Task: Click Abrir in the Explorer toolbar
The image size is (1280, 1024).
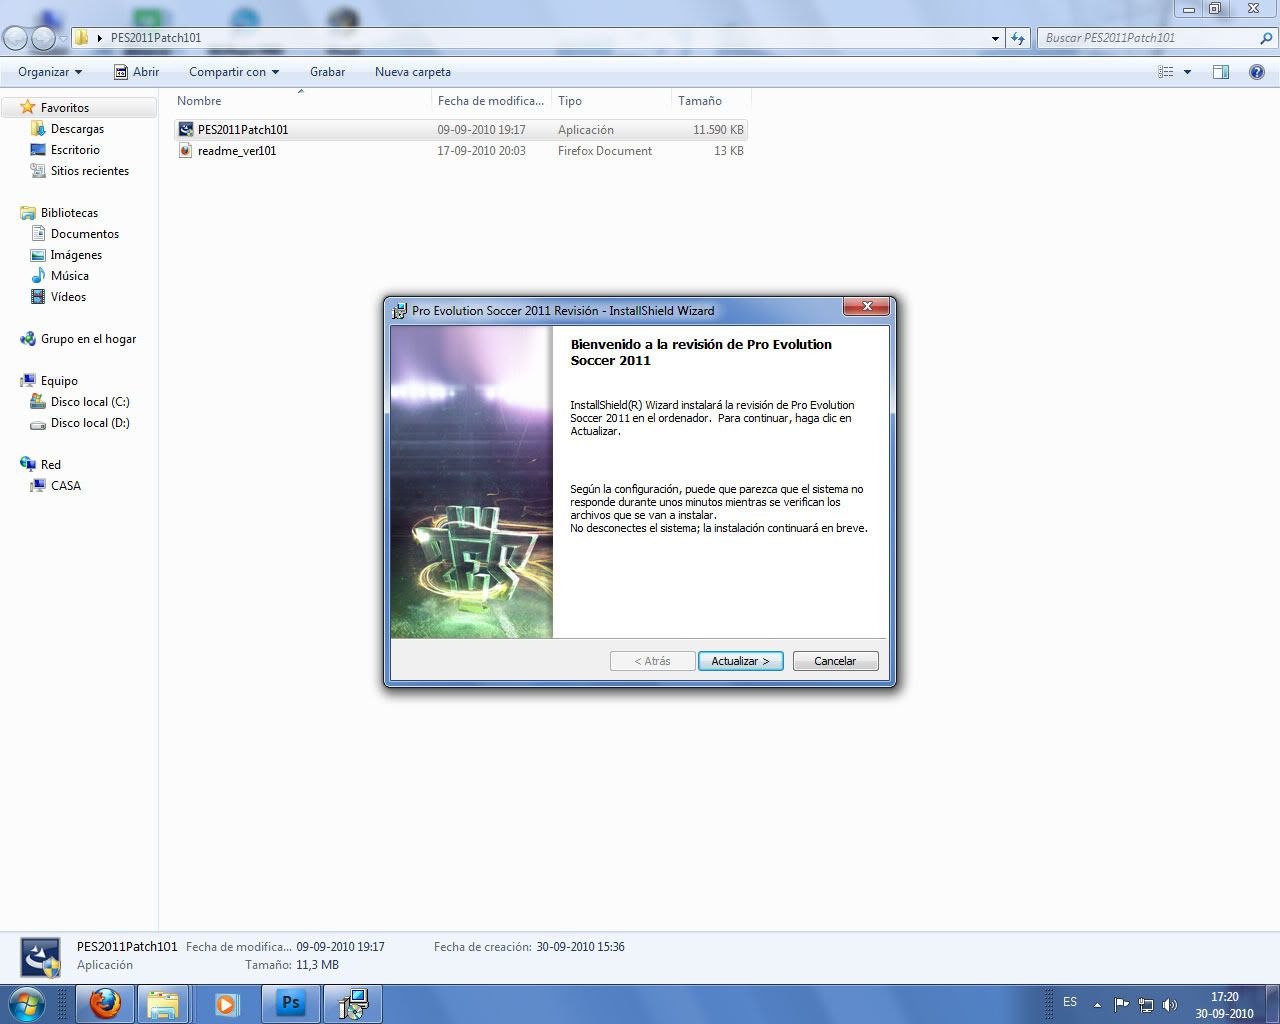Action: pos(136,72)
